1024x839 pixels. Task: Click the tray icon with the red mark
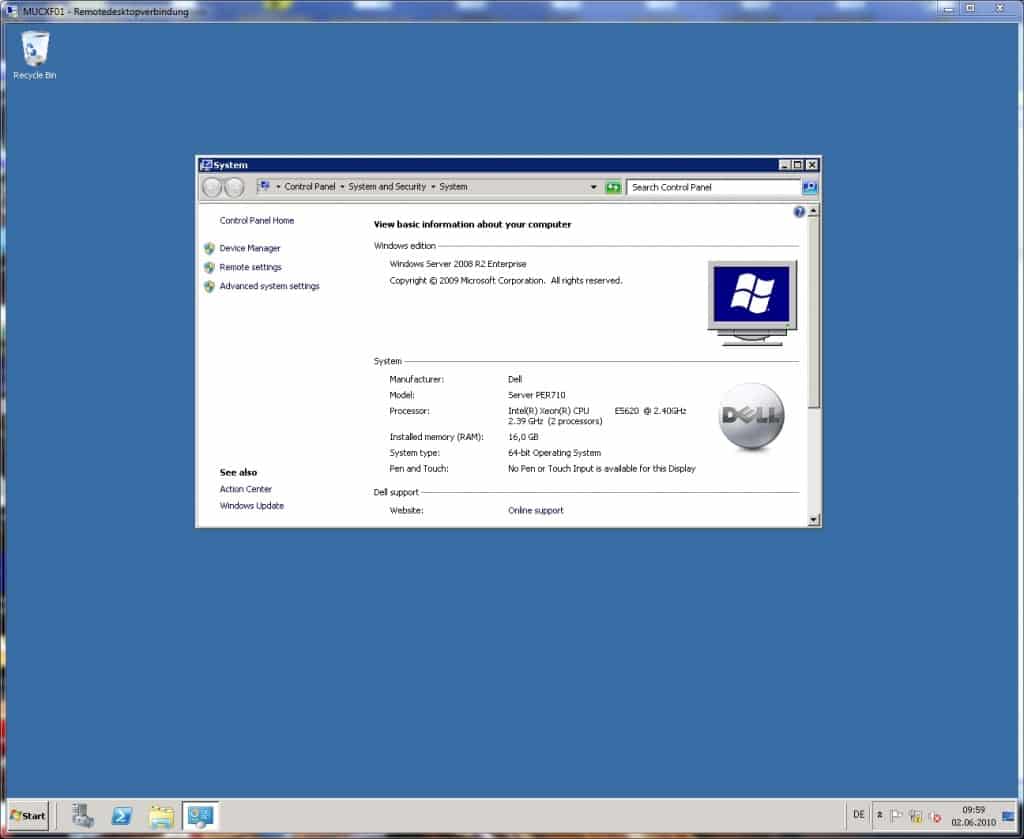tap(935, 817)
